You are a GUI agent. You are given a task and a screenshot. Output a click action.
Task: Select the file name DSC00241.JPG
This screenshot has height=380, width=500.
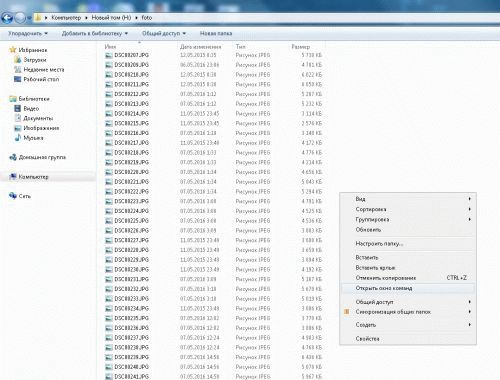pyautogui.click(x=132, y=377)
